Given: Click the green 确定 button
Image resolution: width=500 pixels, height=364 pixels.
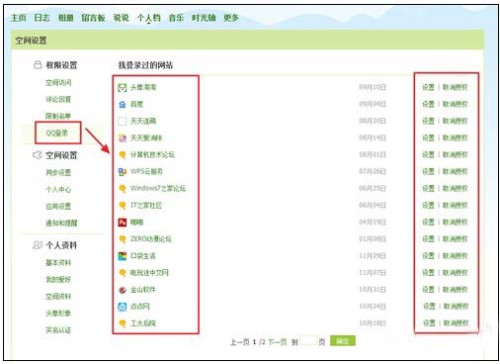Looking at the screenshot, I should pos(343,341).
